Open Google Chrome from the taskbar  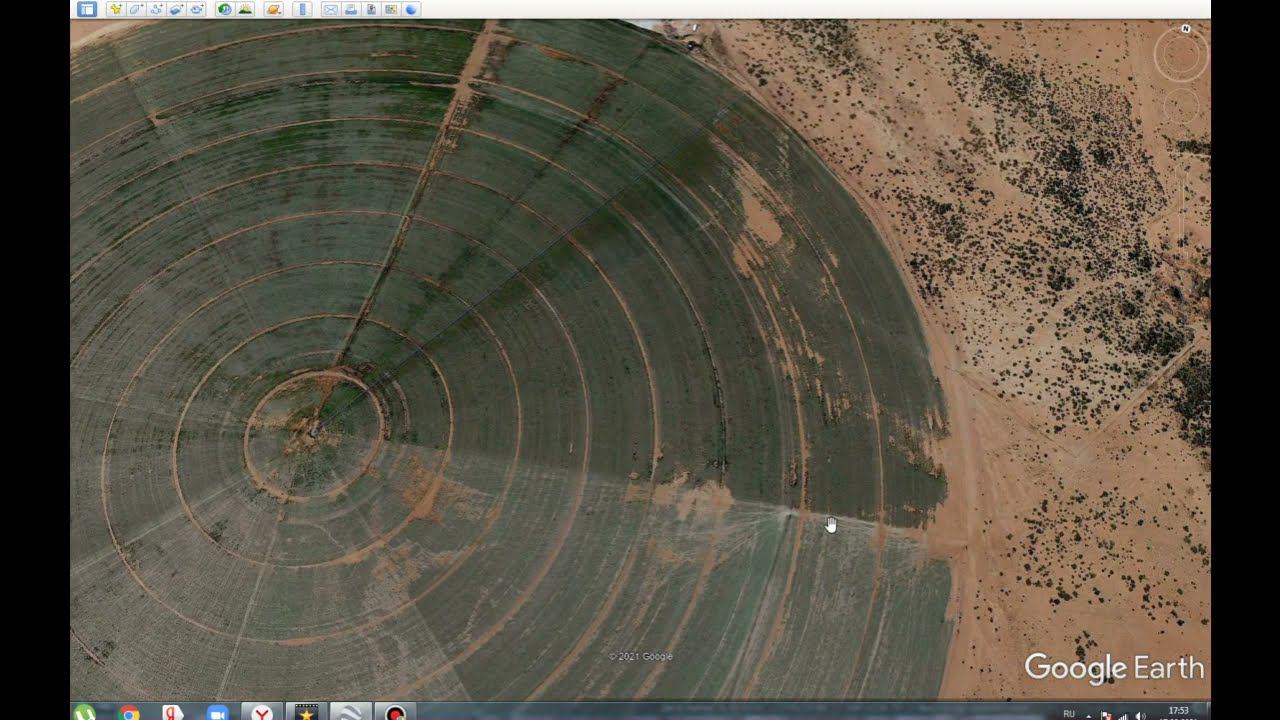point(129,713)
